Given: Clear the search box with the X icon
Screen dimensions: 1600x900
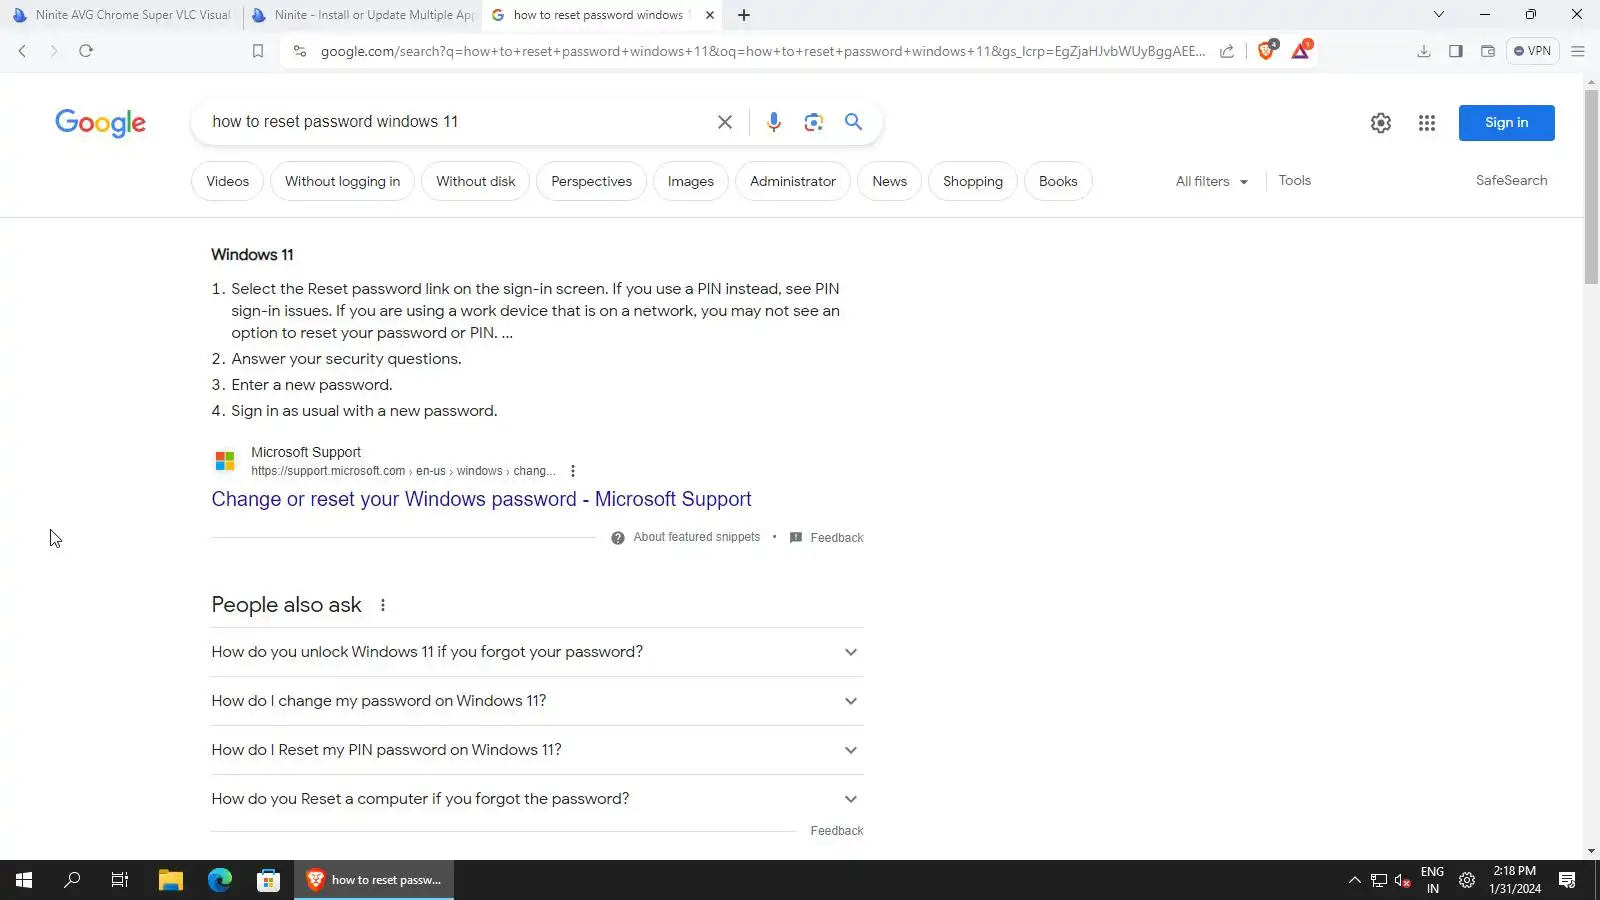Looking at the screenshot, I should point(725,122).
